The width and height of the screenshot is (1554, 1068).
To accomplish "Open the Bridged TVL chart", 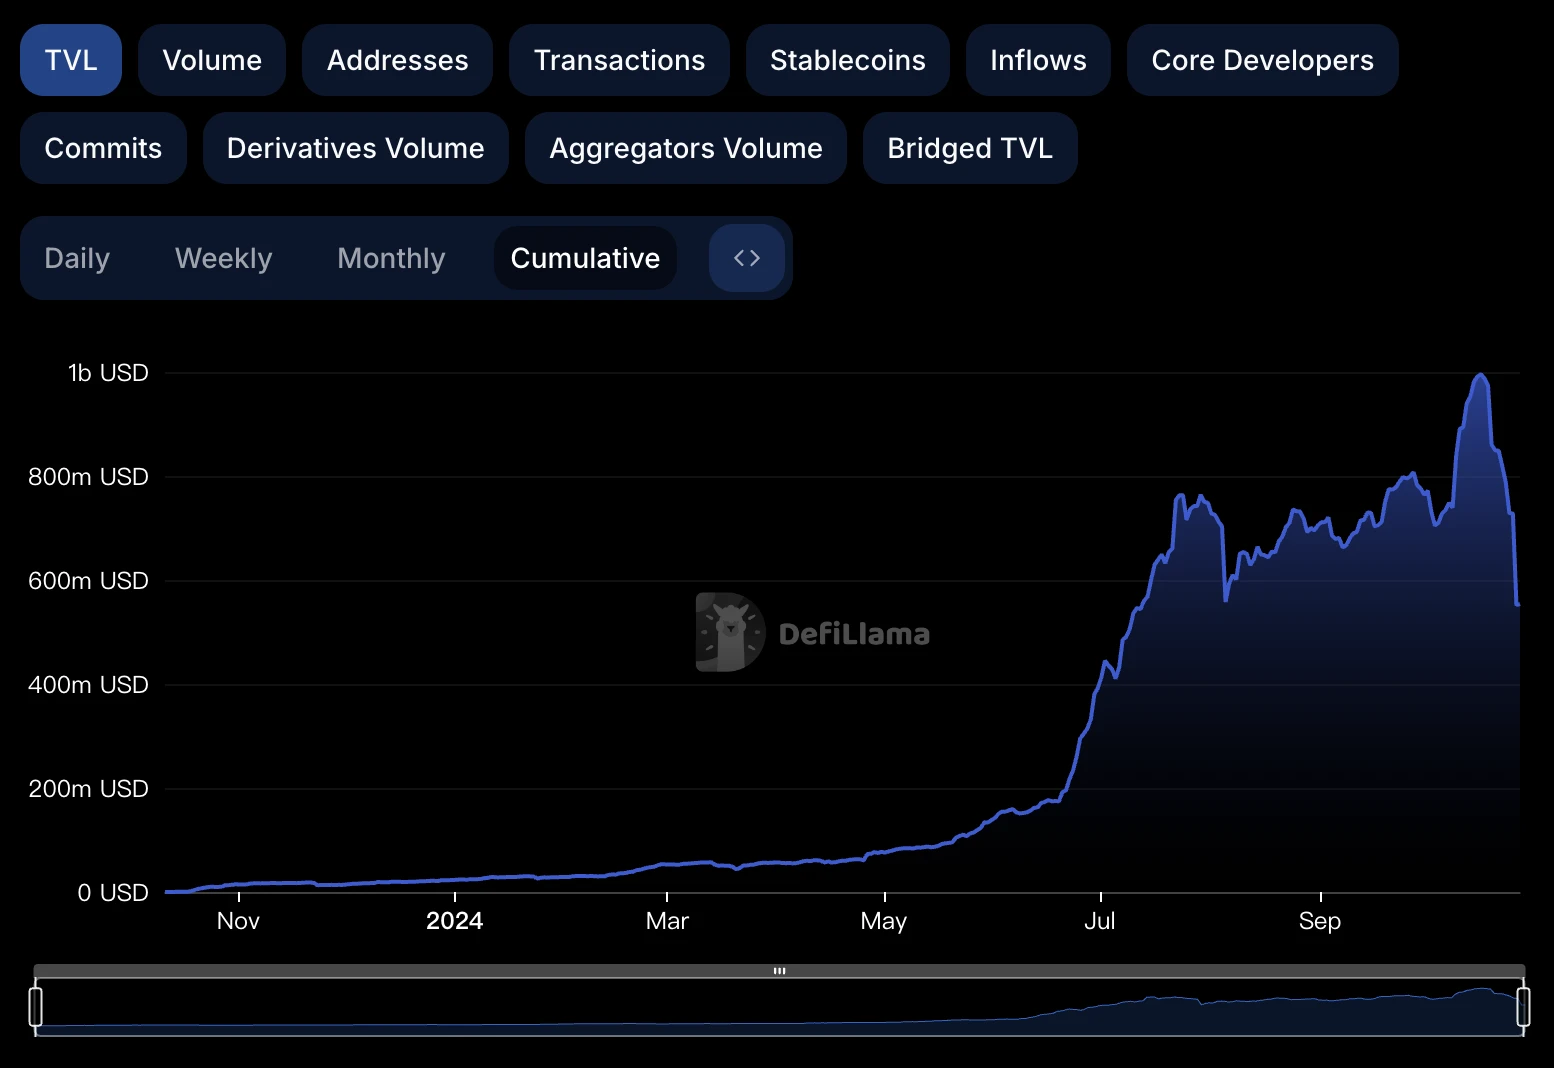I will (x=969, y=148).
